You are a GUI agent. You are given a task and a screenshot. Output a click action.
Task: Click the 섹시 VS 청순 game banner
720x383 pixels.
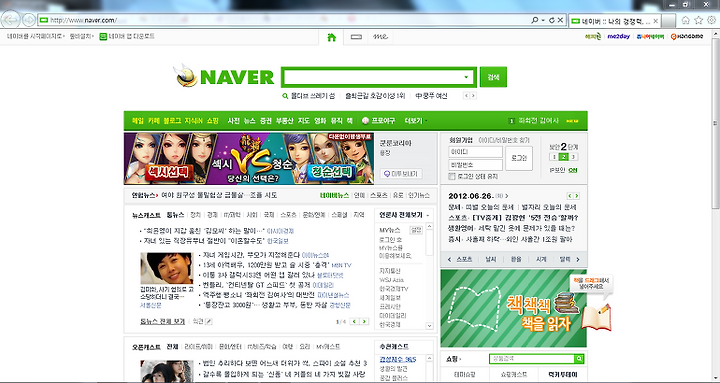249,158
